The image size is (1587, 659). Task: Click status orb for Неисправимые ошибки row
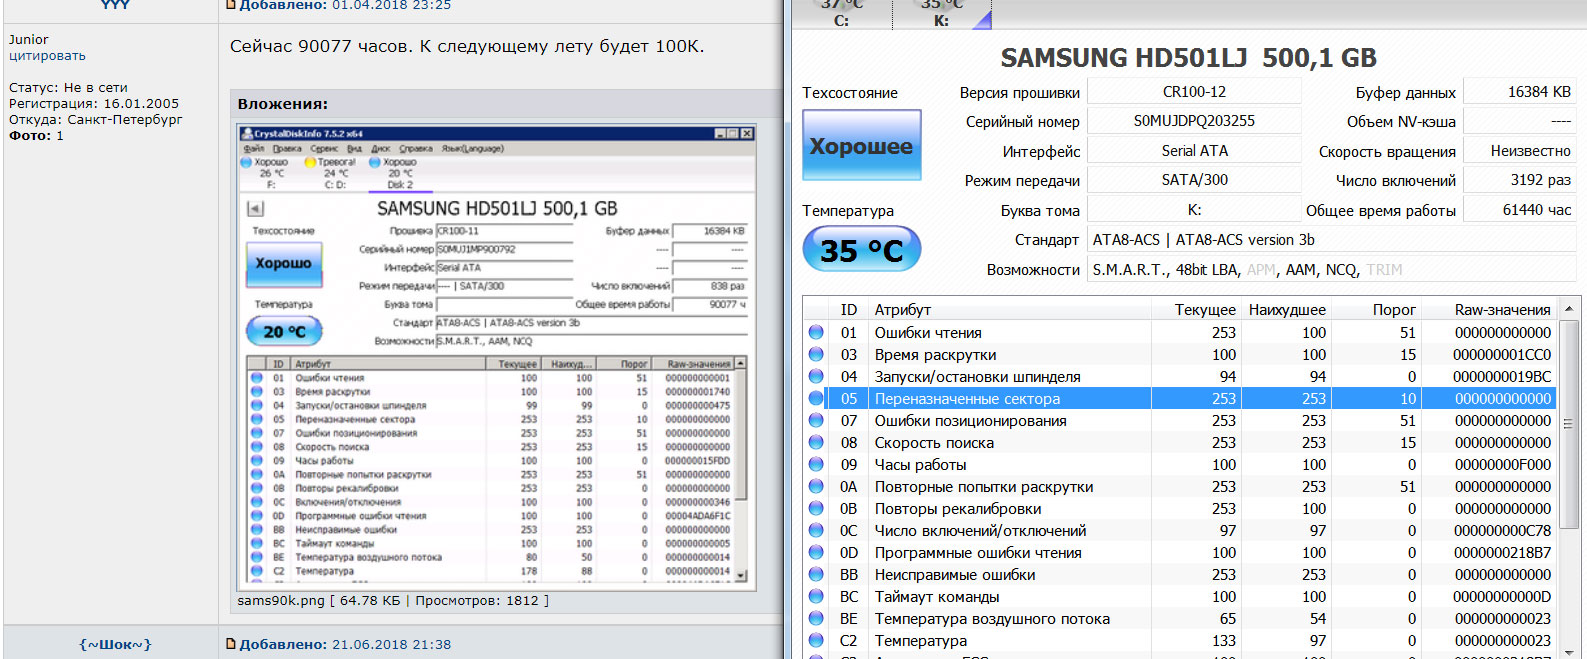click(816, 574)
